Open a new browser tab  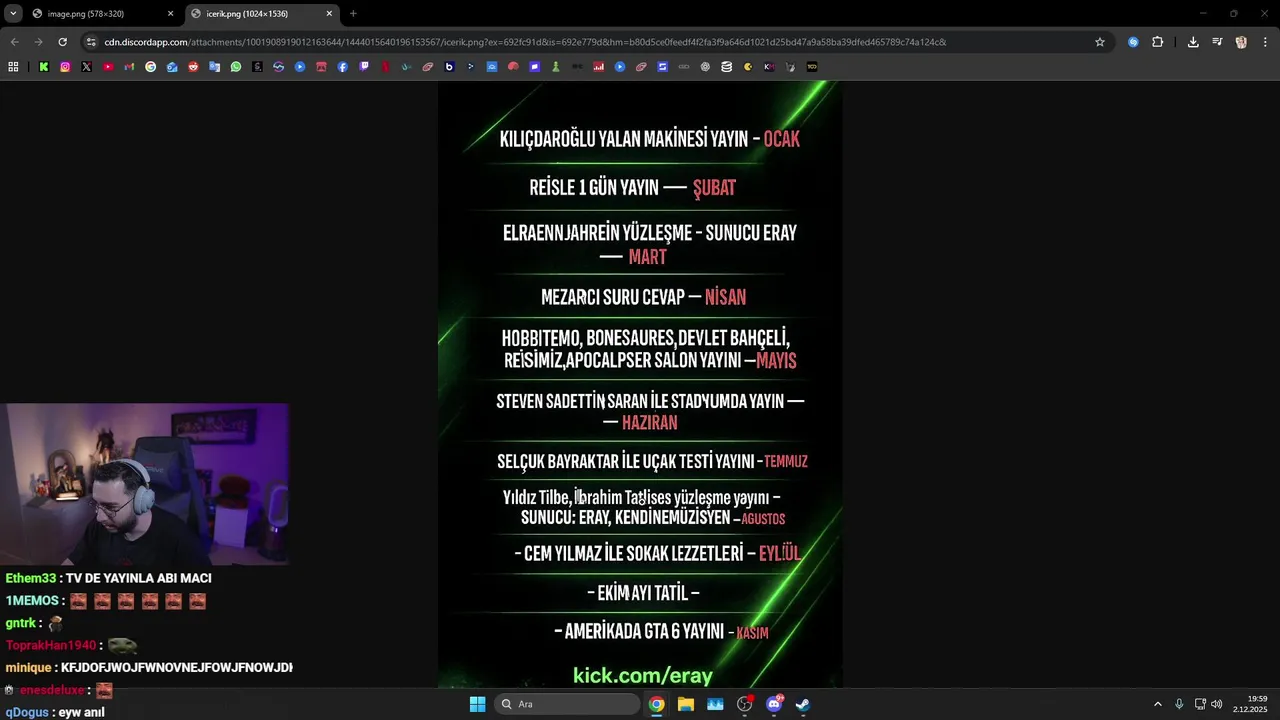tap(353, 14)
